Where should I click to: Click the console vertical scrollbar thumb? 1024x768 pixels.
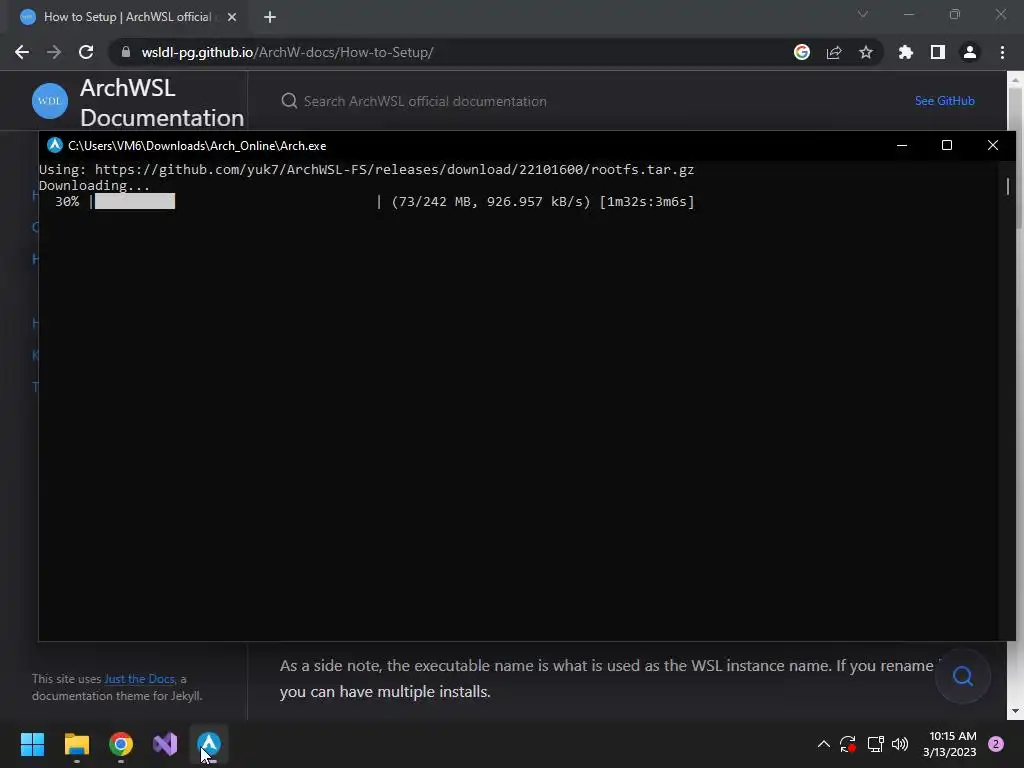click(x=1008, y=186)
